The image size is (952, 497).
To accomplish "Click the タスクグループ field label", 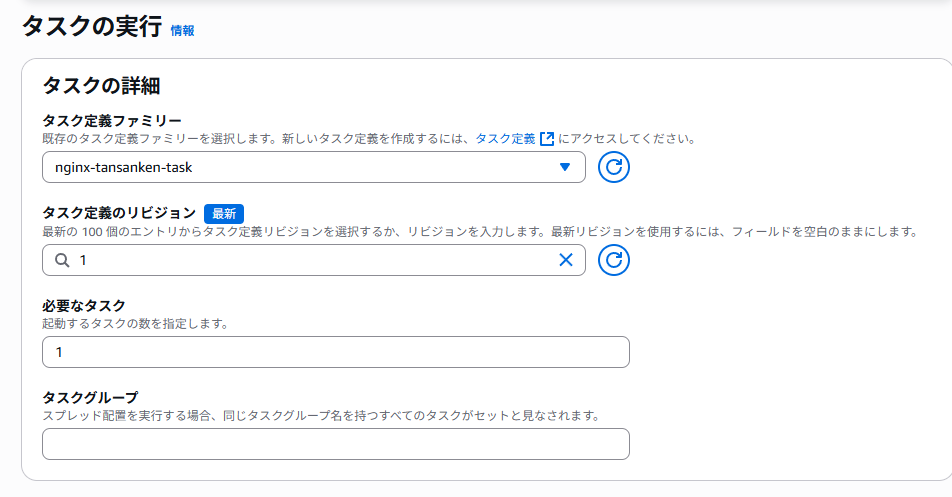I will pos(90,397).
